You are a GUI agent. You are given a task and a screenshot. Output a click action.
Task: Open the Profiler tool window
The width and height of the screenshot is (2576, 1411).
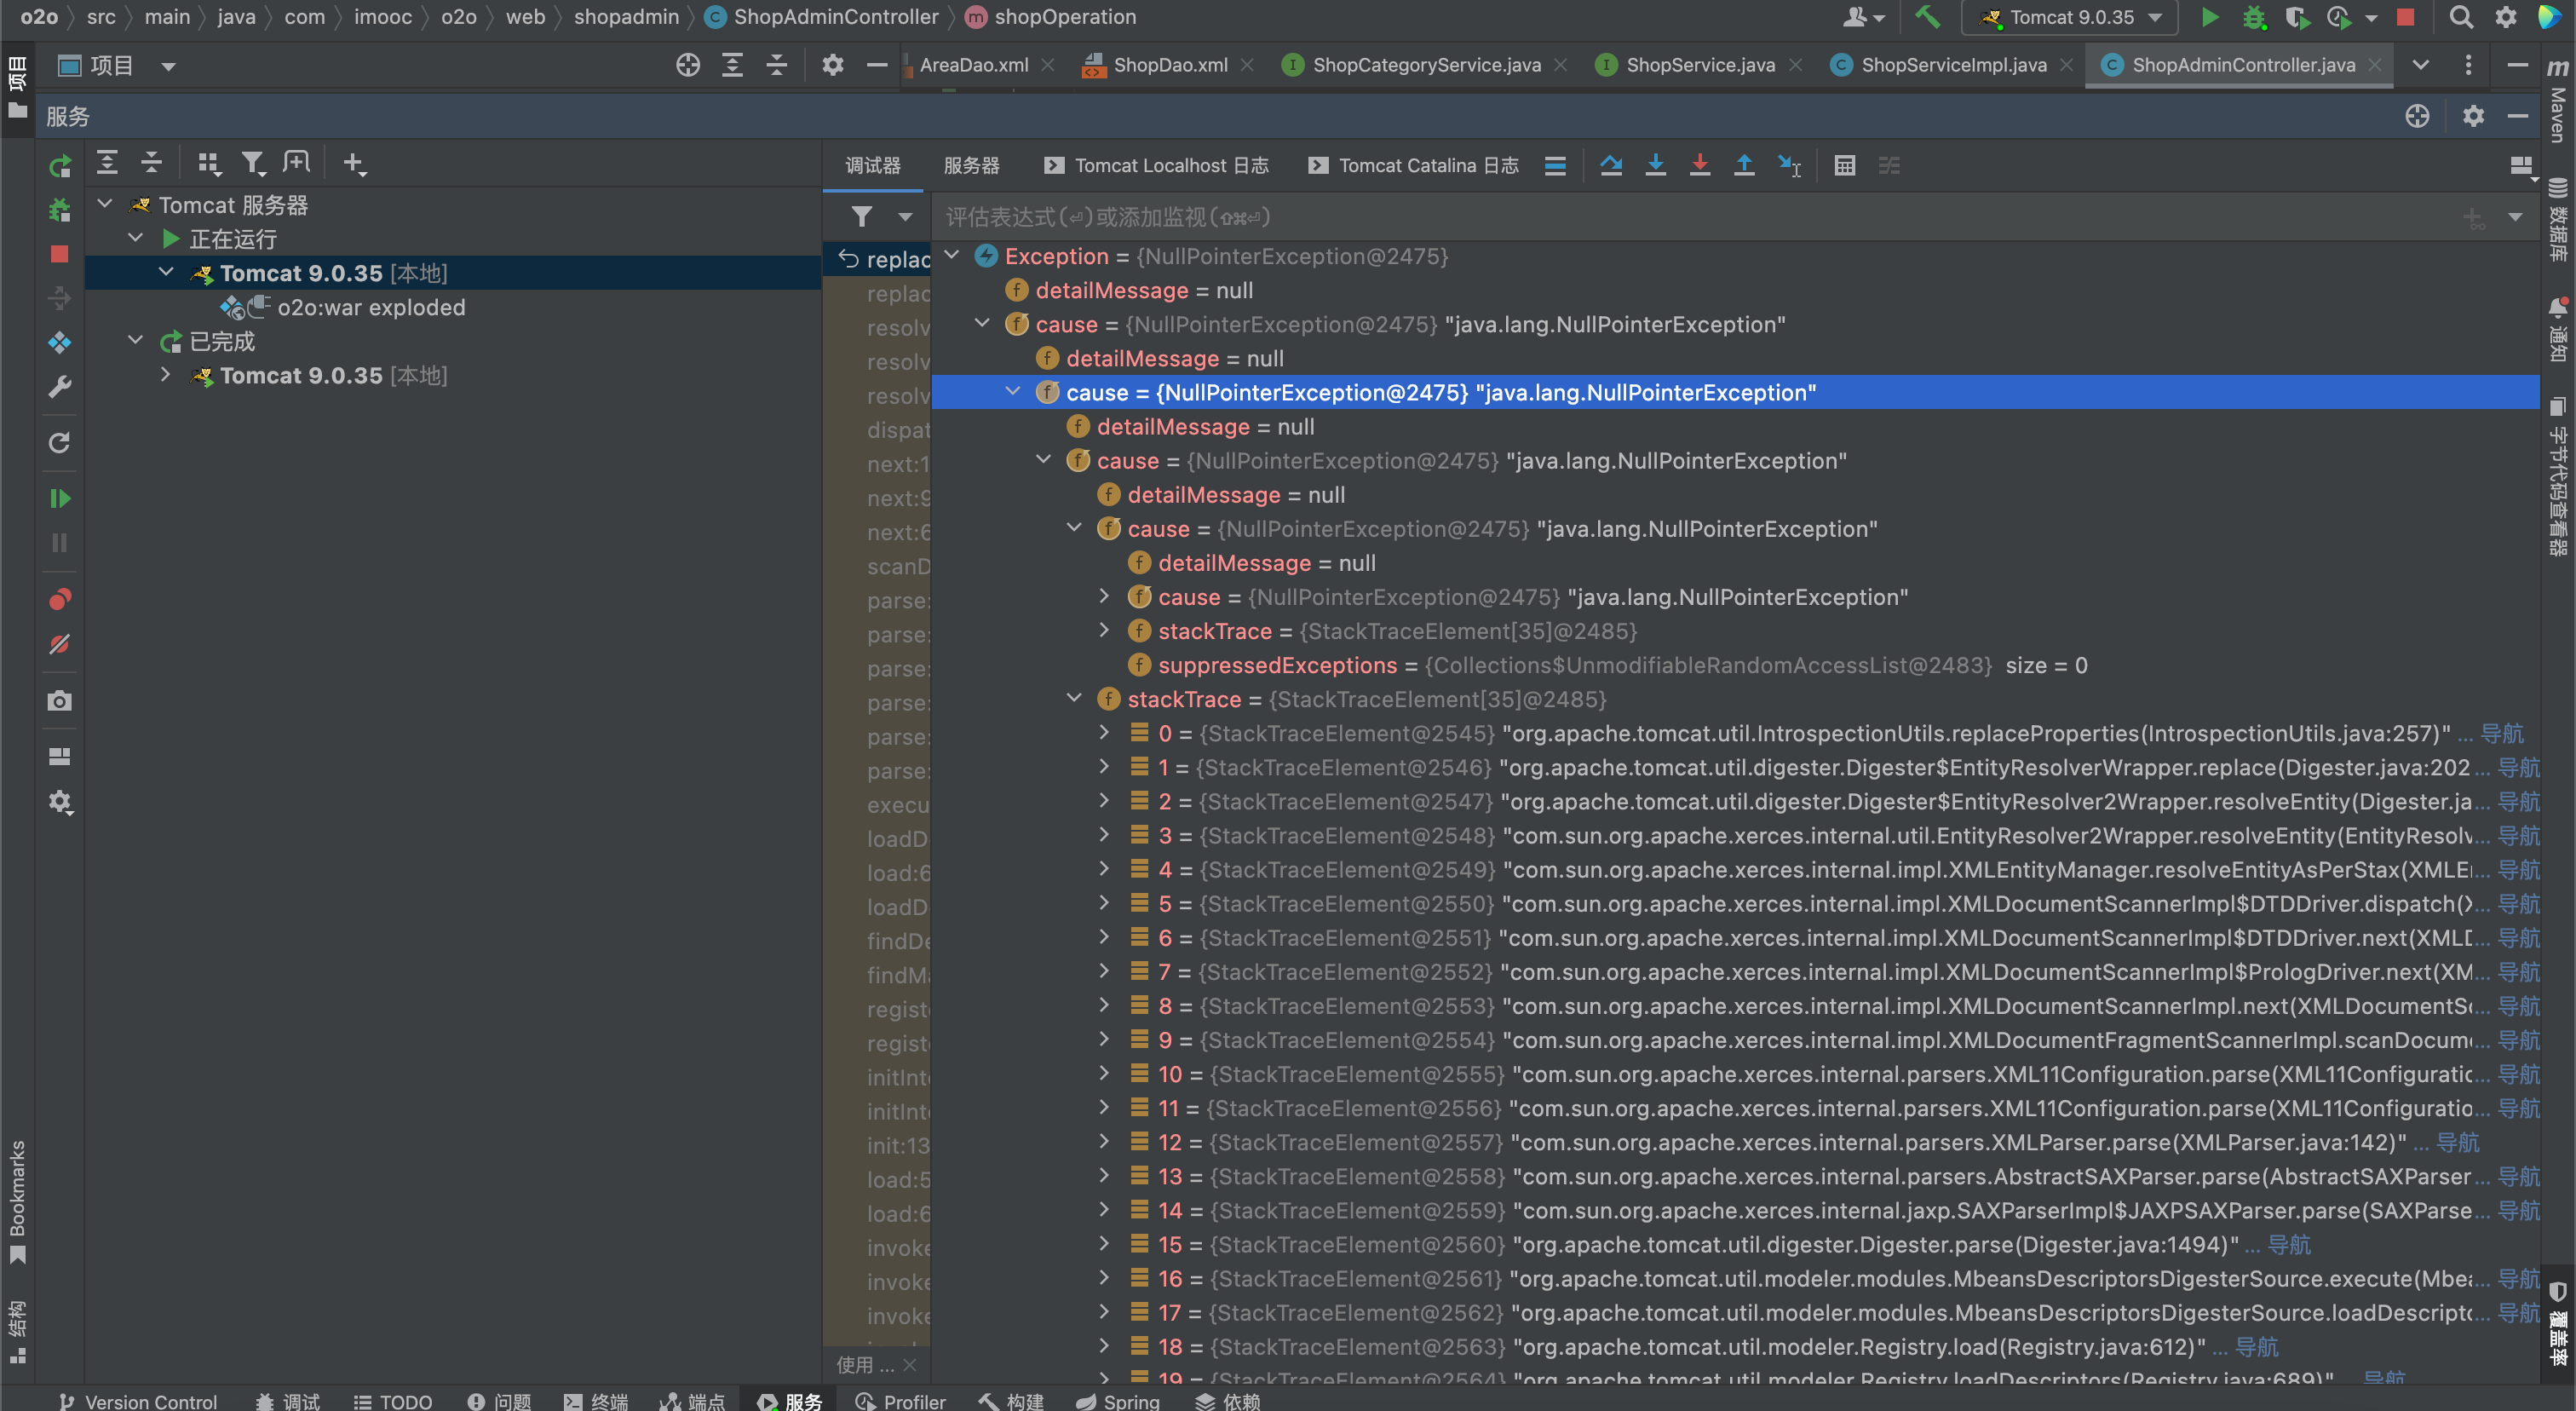[x=900, y=1400]
